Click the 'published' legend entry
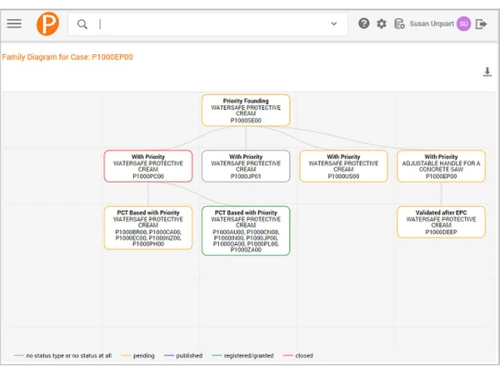Screen dimensions: 500x375 pyautogui.click(x=183, y=356)
